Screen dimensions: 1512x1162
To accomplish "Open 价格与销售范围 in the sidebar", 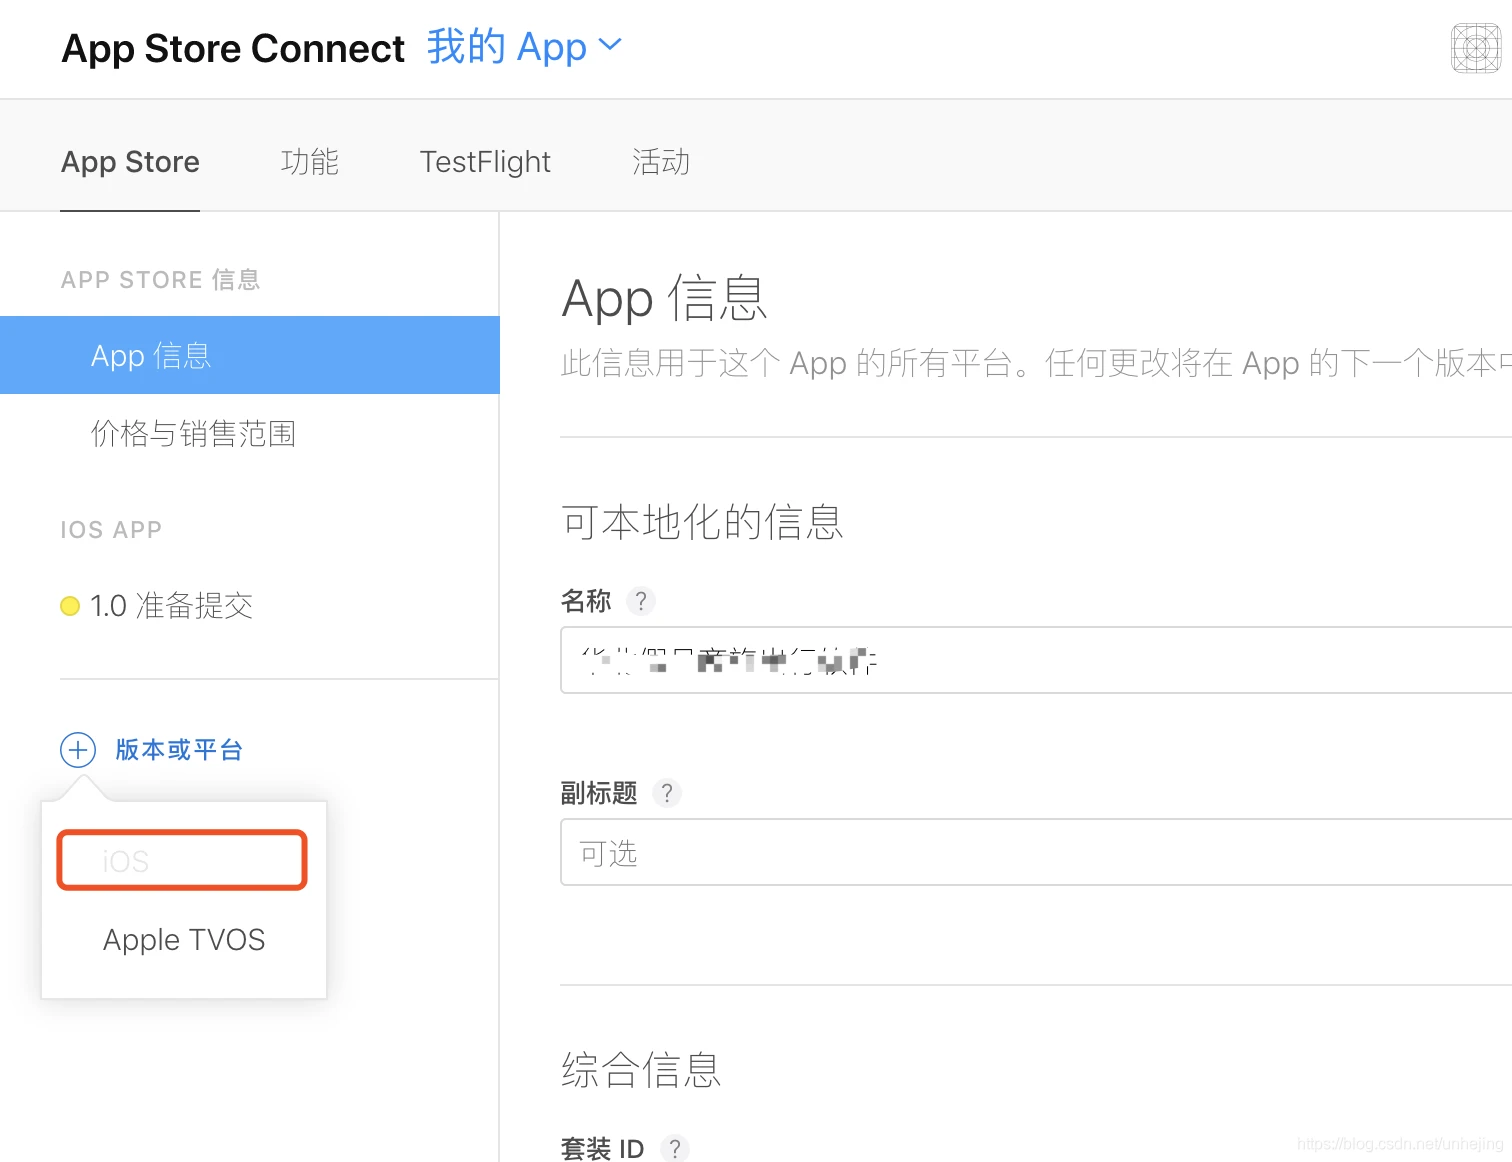I will pos(193,433).
